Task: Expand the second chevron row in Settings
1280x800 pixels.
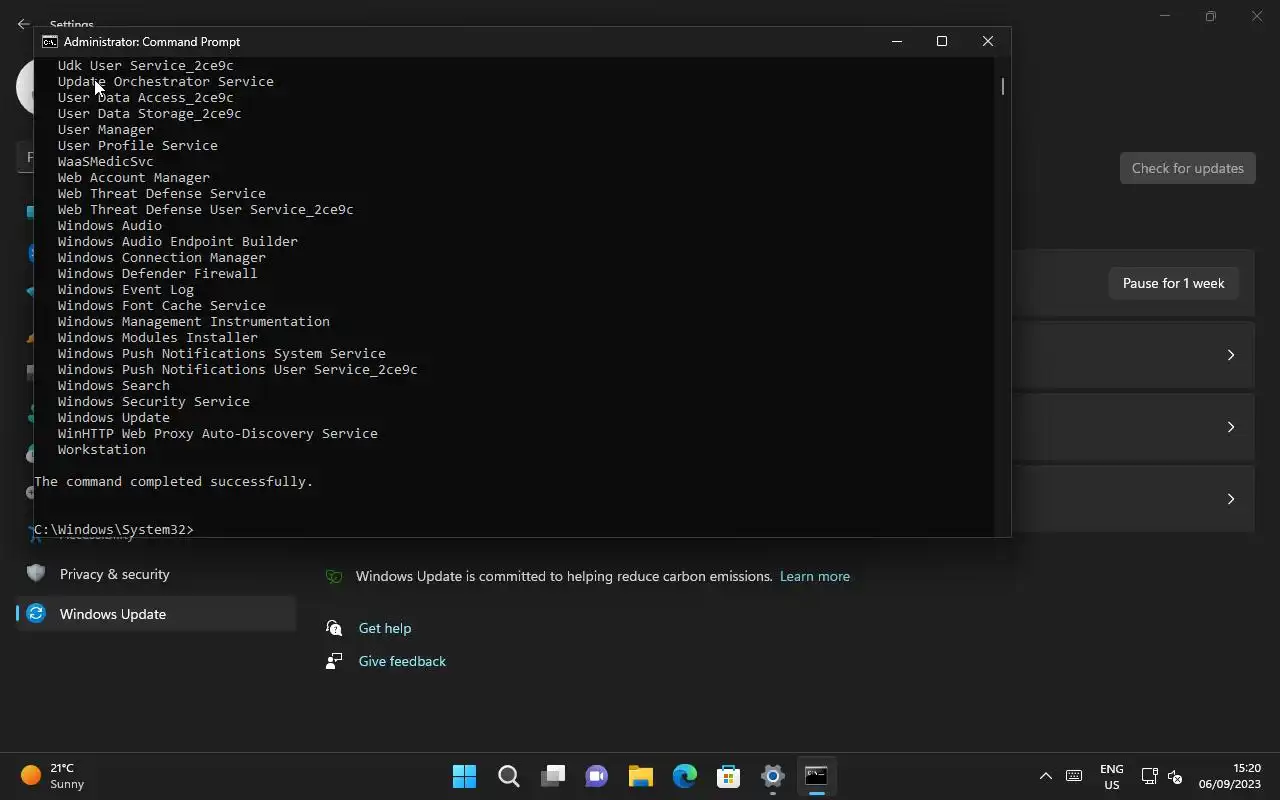Action: [x=1231, y=427]
